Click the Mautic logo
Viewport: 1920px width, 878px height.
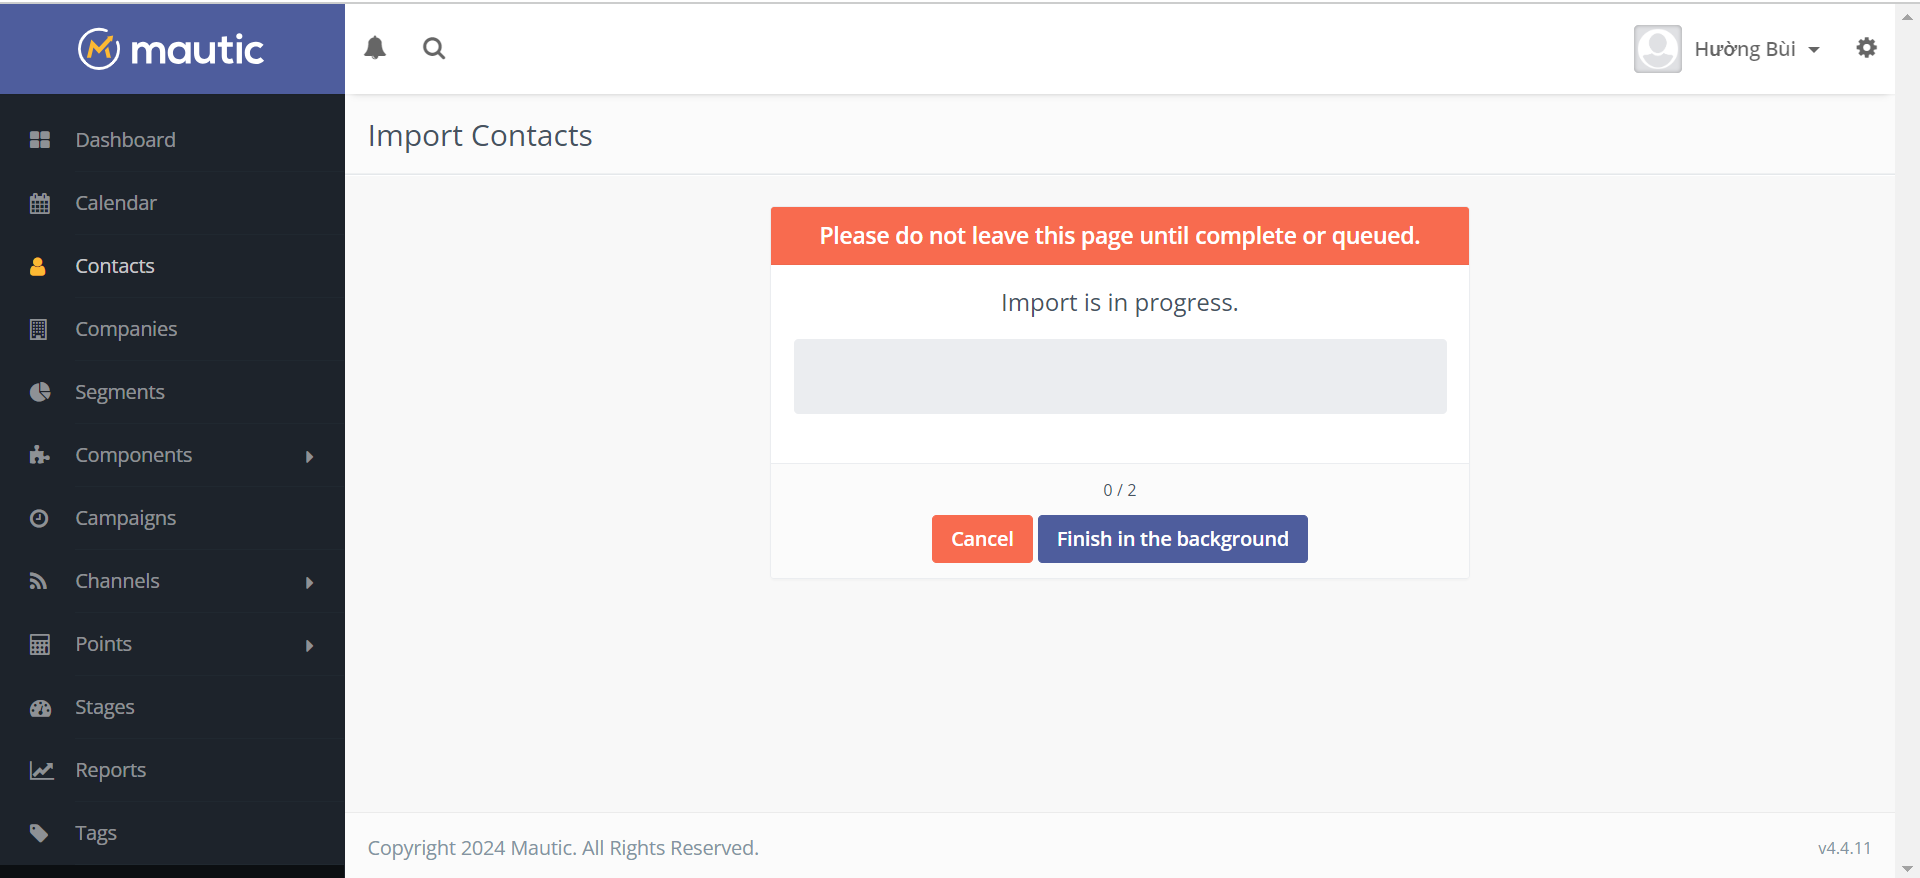tap(171, 49)
